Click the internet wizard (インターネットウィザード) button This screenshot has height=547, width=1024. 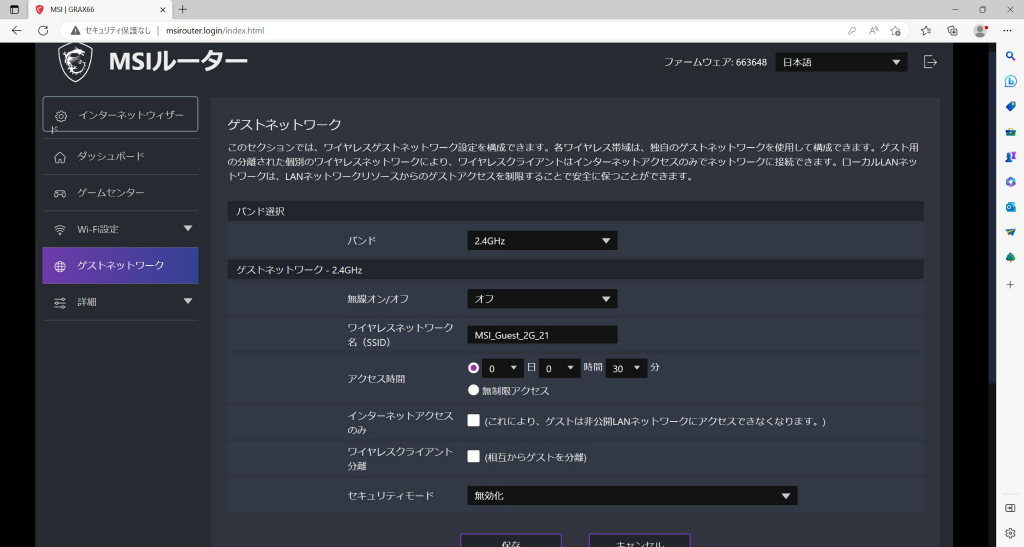pos(120,115)
